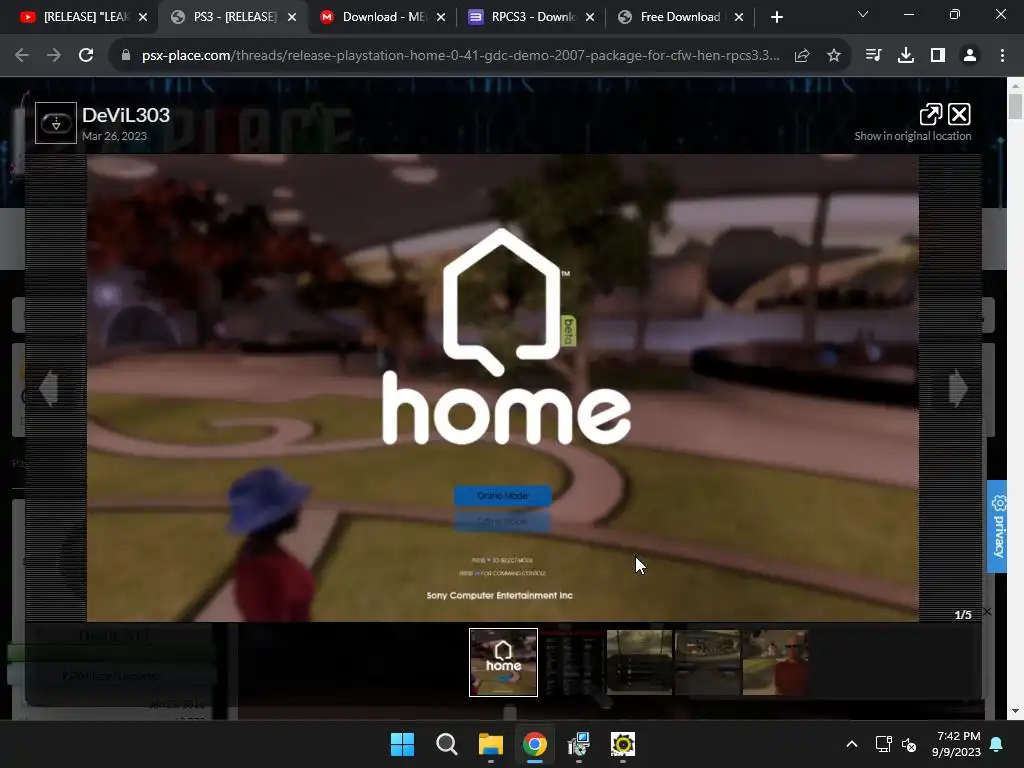Image resolution: width=1024 pixels, height=768 pixels.
Task: Open the media control (tab music) icon
Action: tap(873, 56)
